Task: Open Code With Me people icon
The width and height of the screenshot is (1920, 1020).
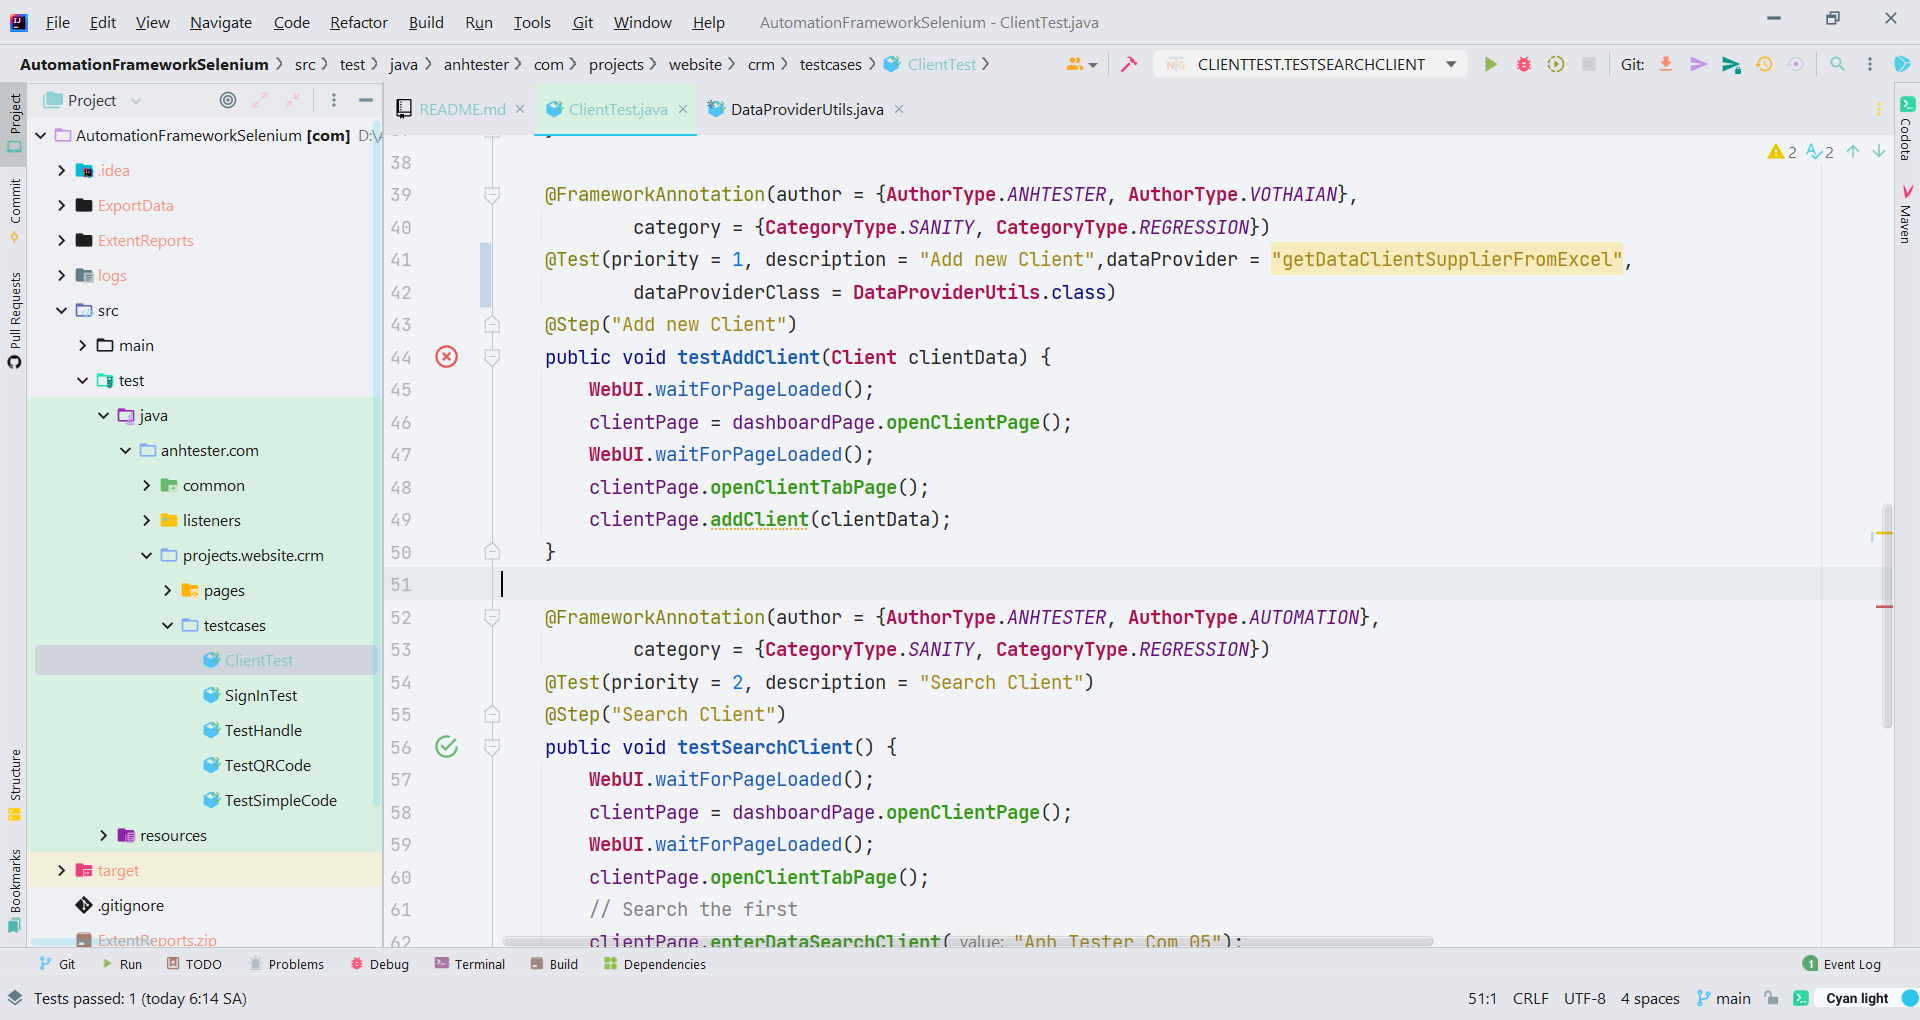Action: click(1081, 64)
